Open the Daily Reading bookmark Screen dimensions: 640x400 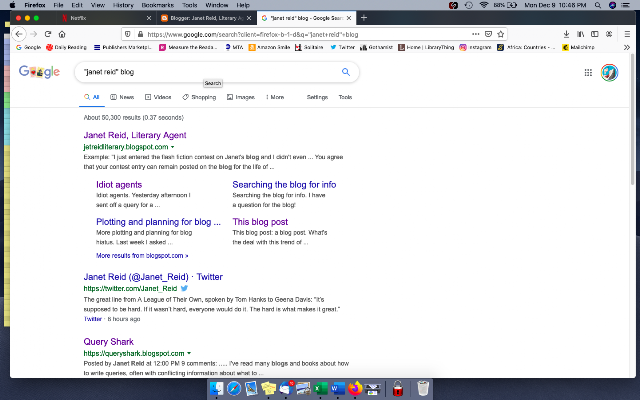point(66,47)
